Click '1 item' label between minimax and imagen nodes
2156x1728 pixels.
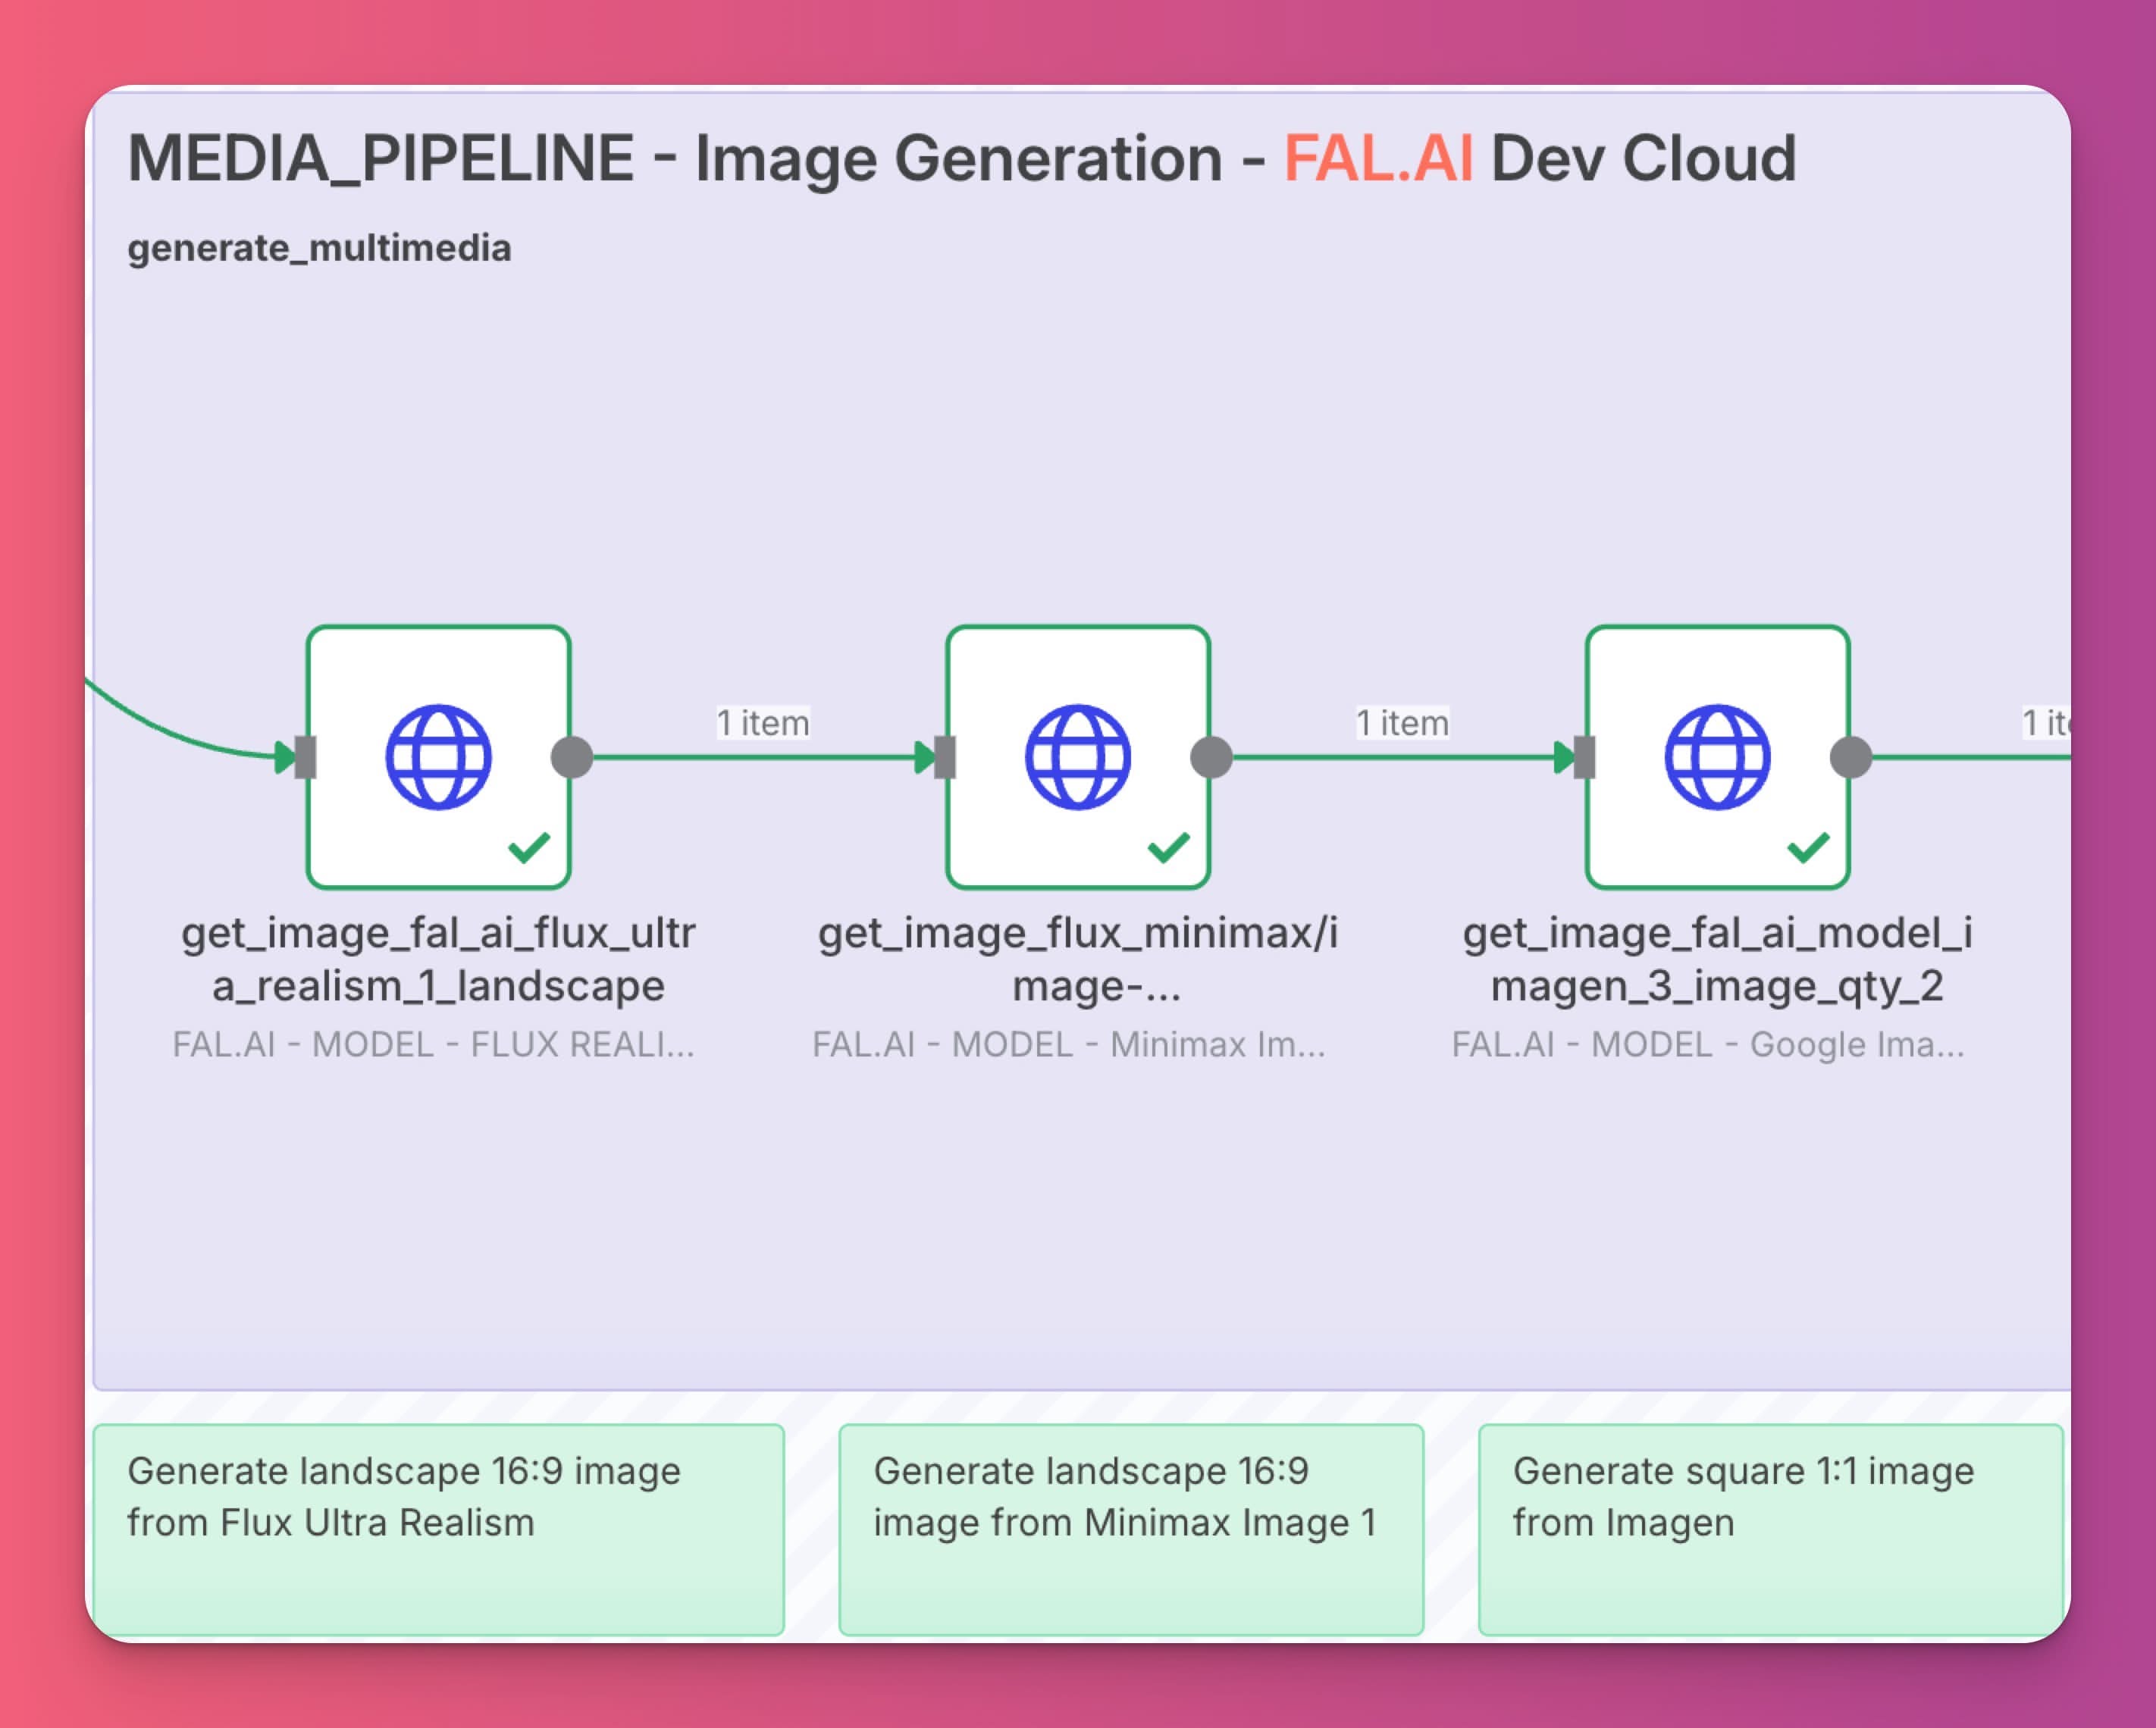click(x=1402, y=722)
